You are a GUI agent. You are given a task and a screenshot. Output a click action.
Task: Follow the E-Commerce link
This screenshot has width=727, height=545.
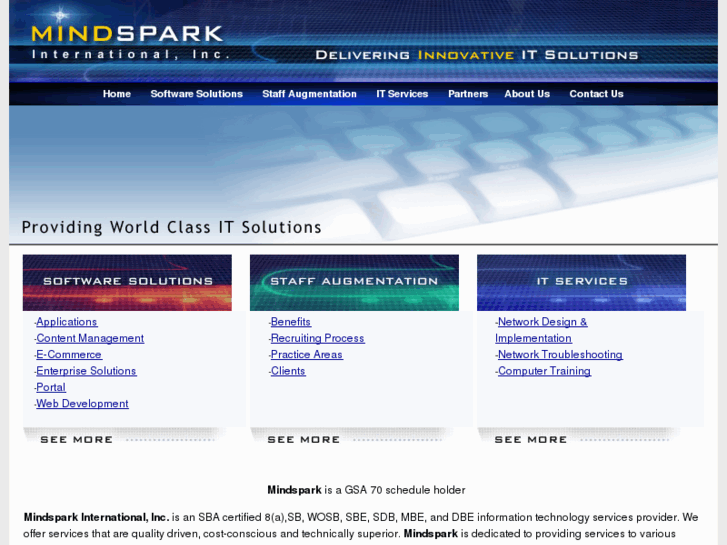point(69,354)
